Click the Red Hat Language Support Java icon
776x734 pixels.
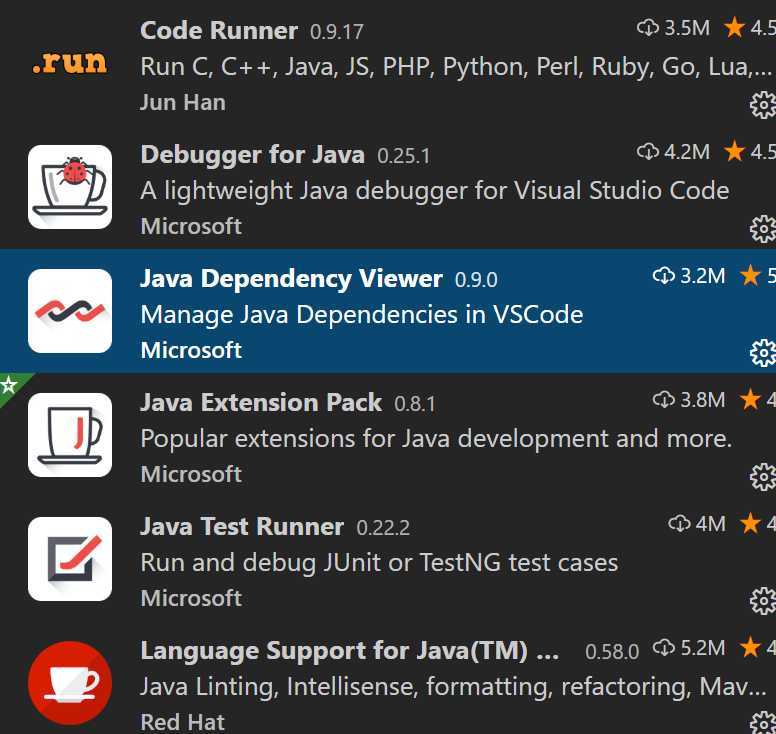70,683
